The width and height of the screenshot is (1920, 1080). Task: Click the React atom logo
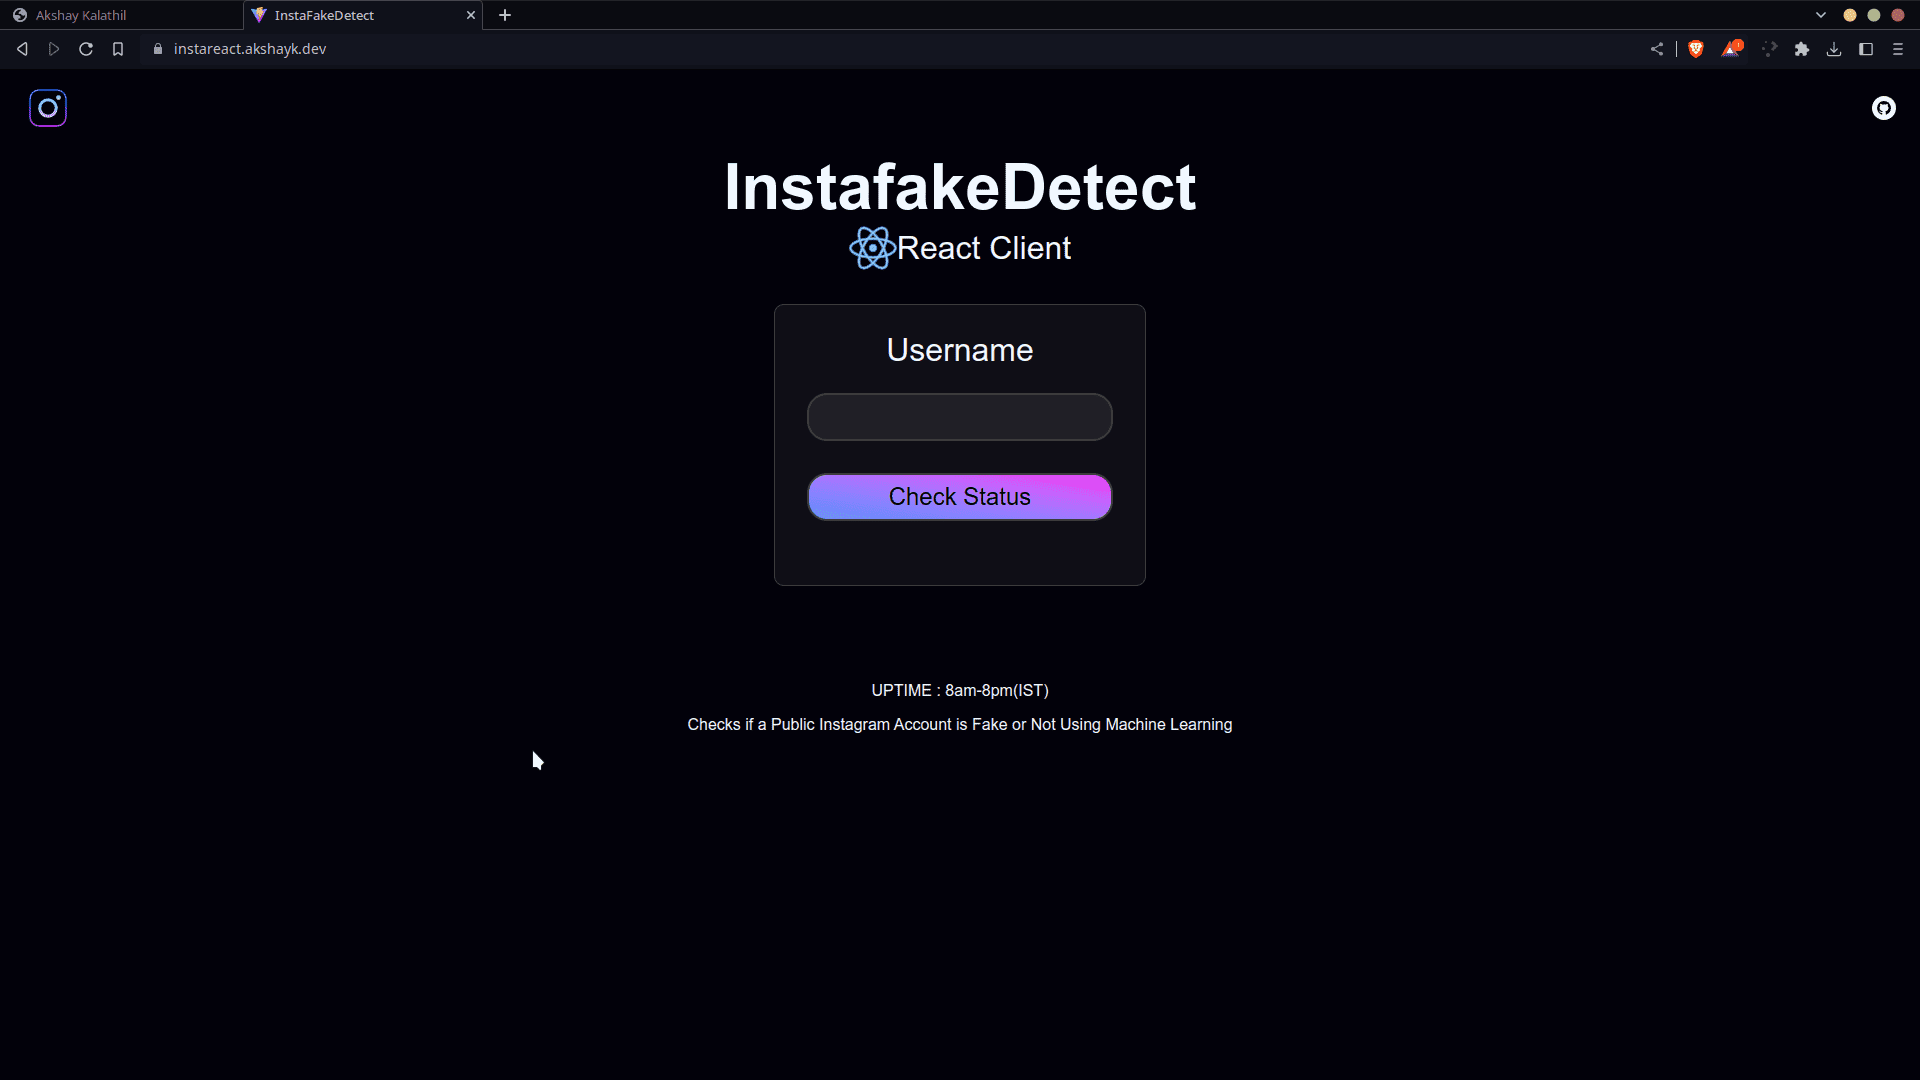click(x=872, y=248)
